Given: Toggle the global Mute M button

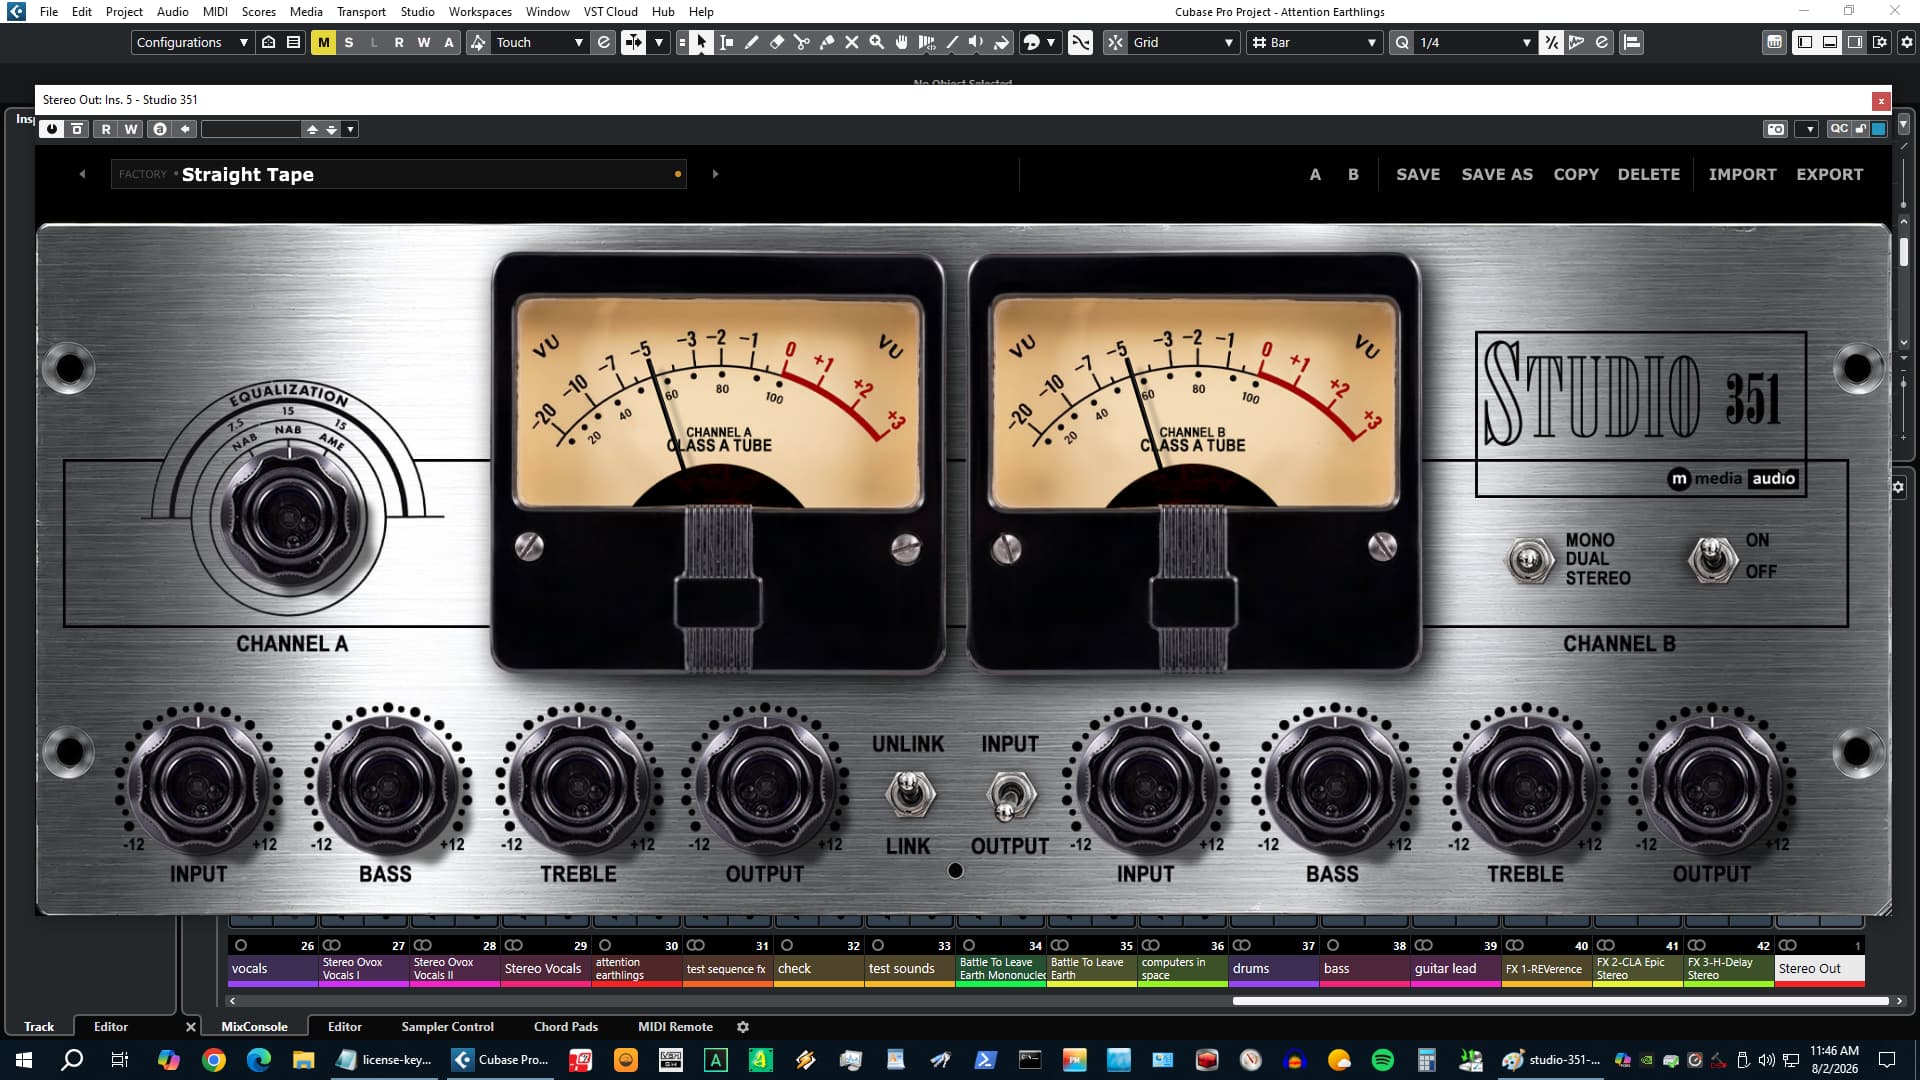Looking at the screenshot, I should (x=323, y=42).
